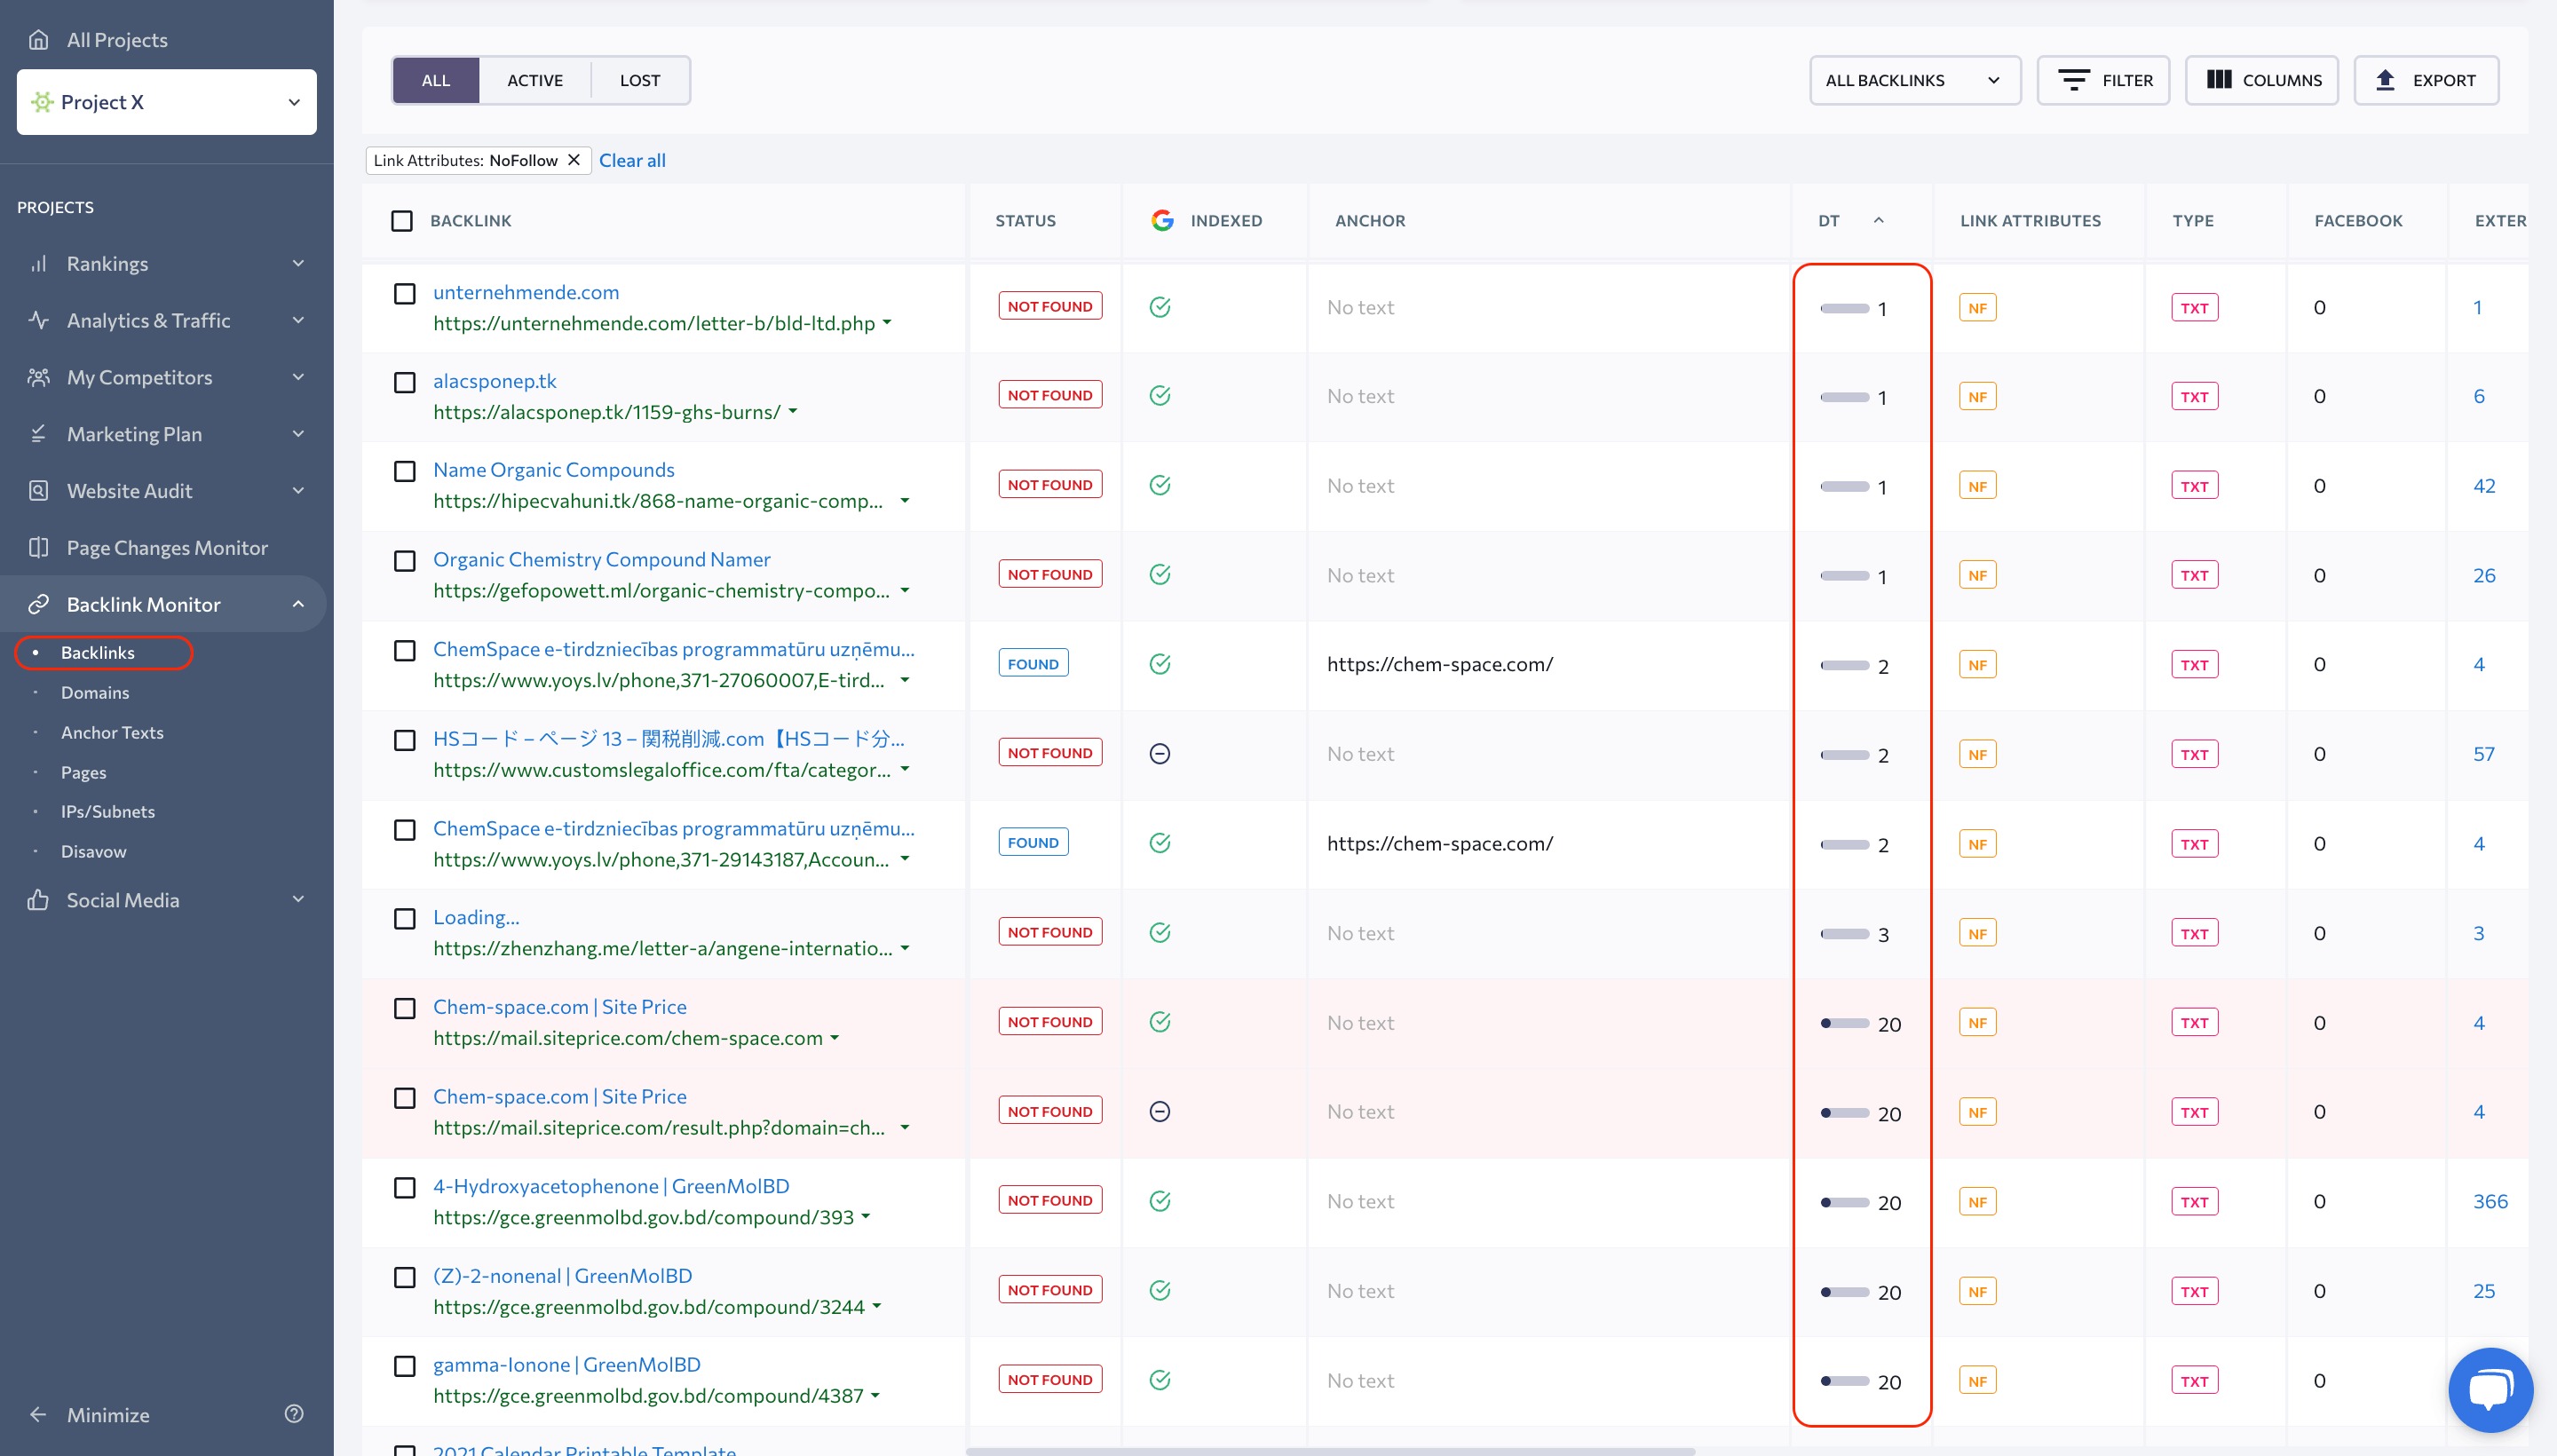Expand the Social Media chevron
This screenshot has height=1456, width=2557.
click(x=298, y=900)
